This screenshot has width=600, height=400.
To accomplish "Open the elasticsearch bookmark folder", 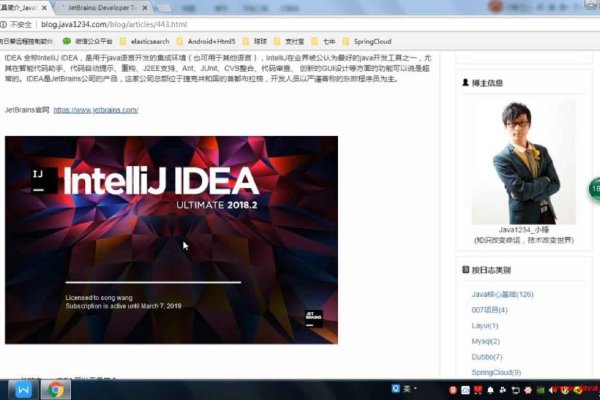I will click(x=144, y=41).
